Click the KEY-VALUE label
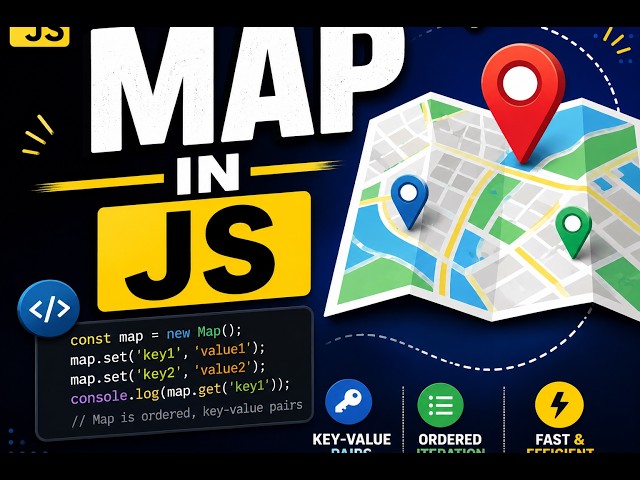The height and width of the screenshot is (480, 640). pos(351,439)
